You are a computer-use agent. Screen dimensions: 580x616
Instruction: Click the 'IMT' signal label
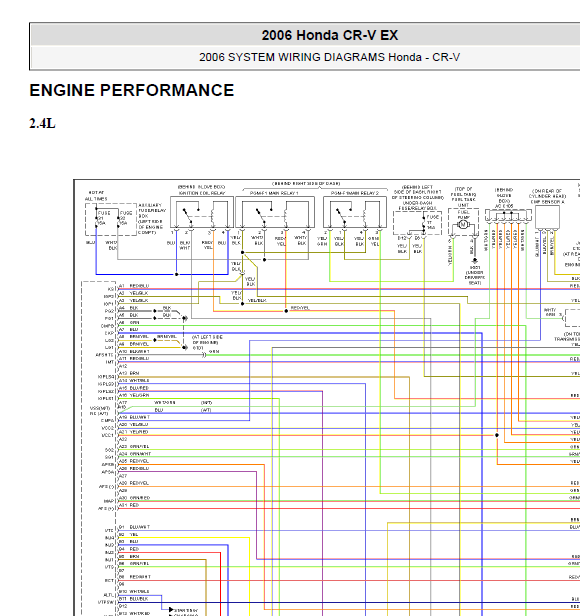pyautogui.click(x=110, y=362)
